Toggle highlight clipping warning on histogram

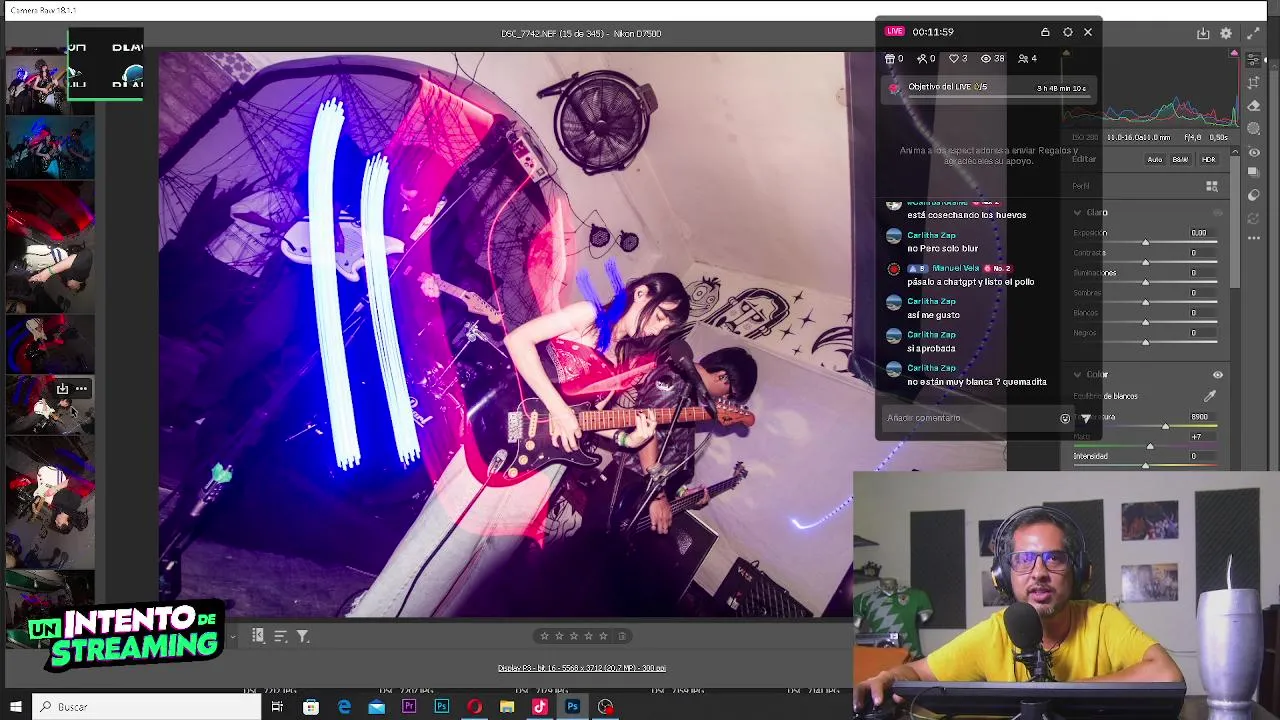click(1234, 53)
